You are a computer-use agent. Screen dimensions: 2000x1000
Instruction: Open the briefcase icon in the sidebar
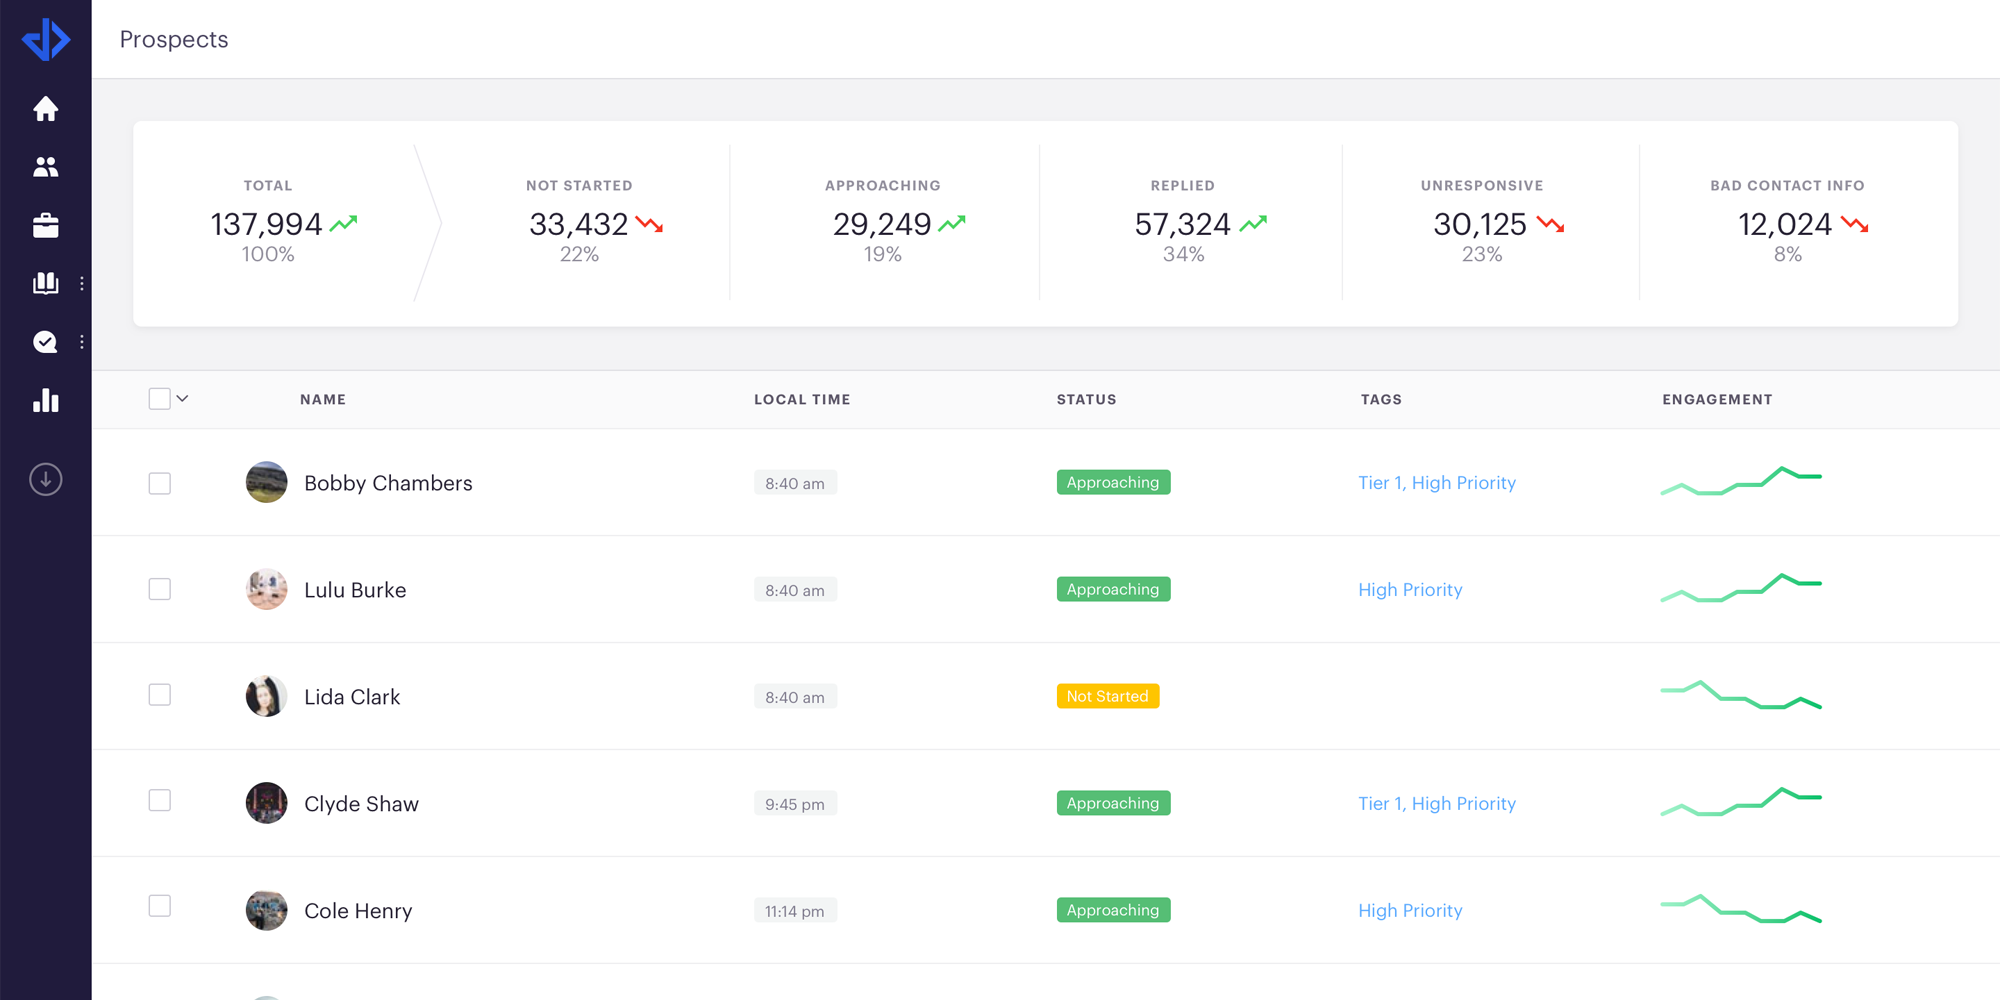pyautogui.click(x=45, y=225)
